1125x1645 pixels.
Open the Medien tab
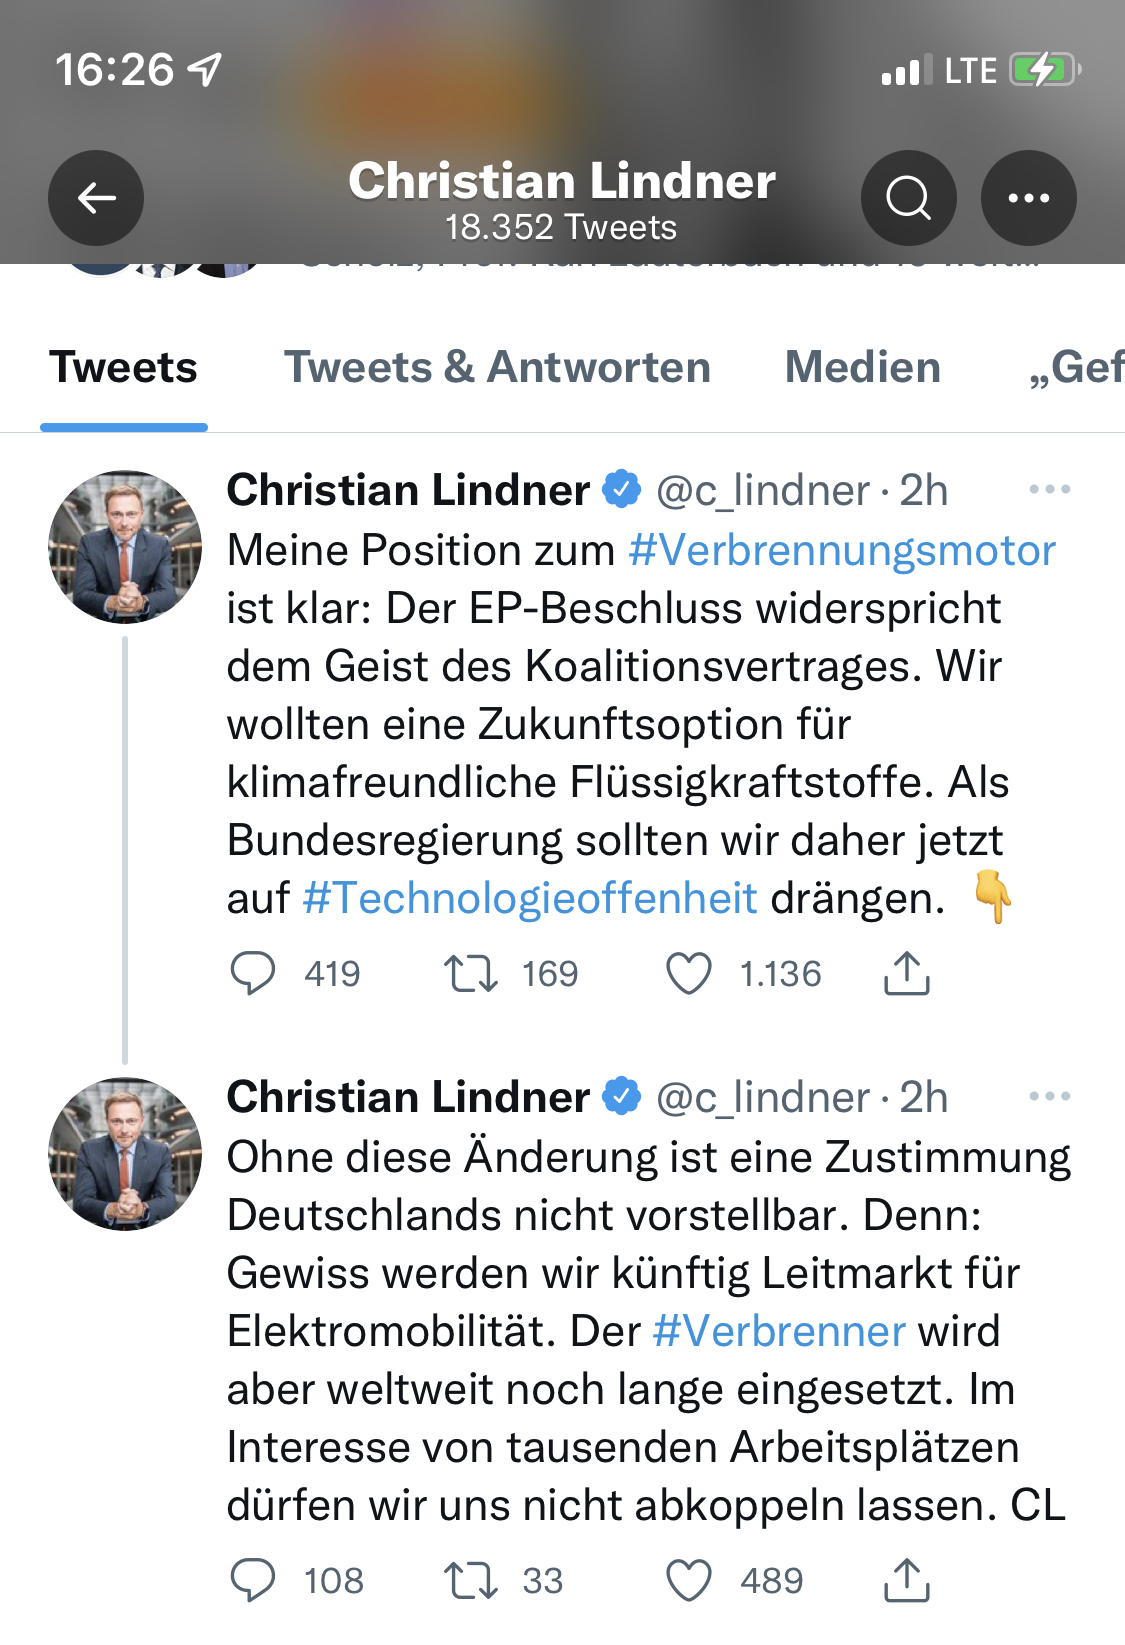pyautogui.click(x=861, y=368)
